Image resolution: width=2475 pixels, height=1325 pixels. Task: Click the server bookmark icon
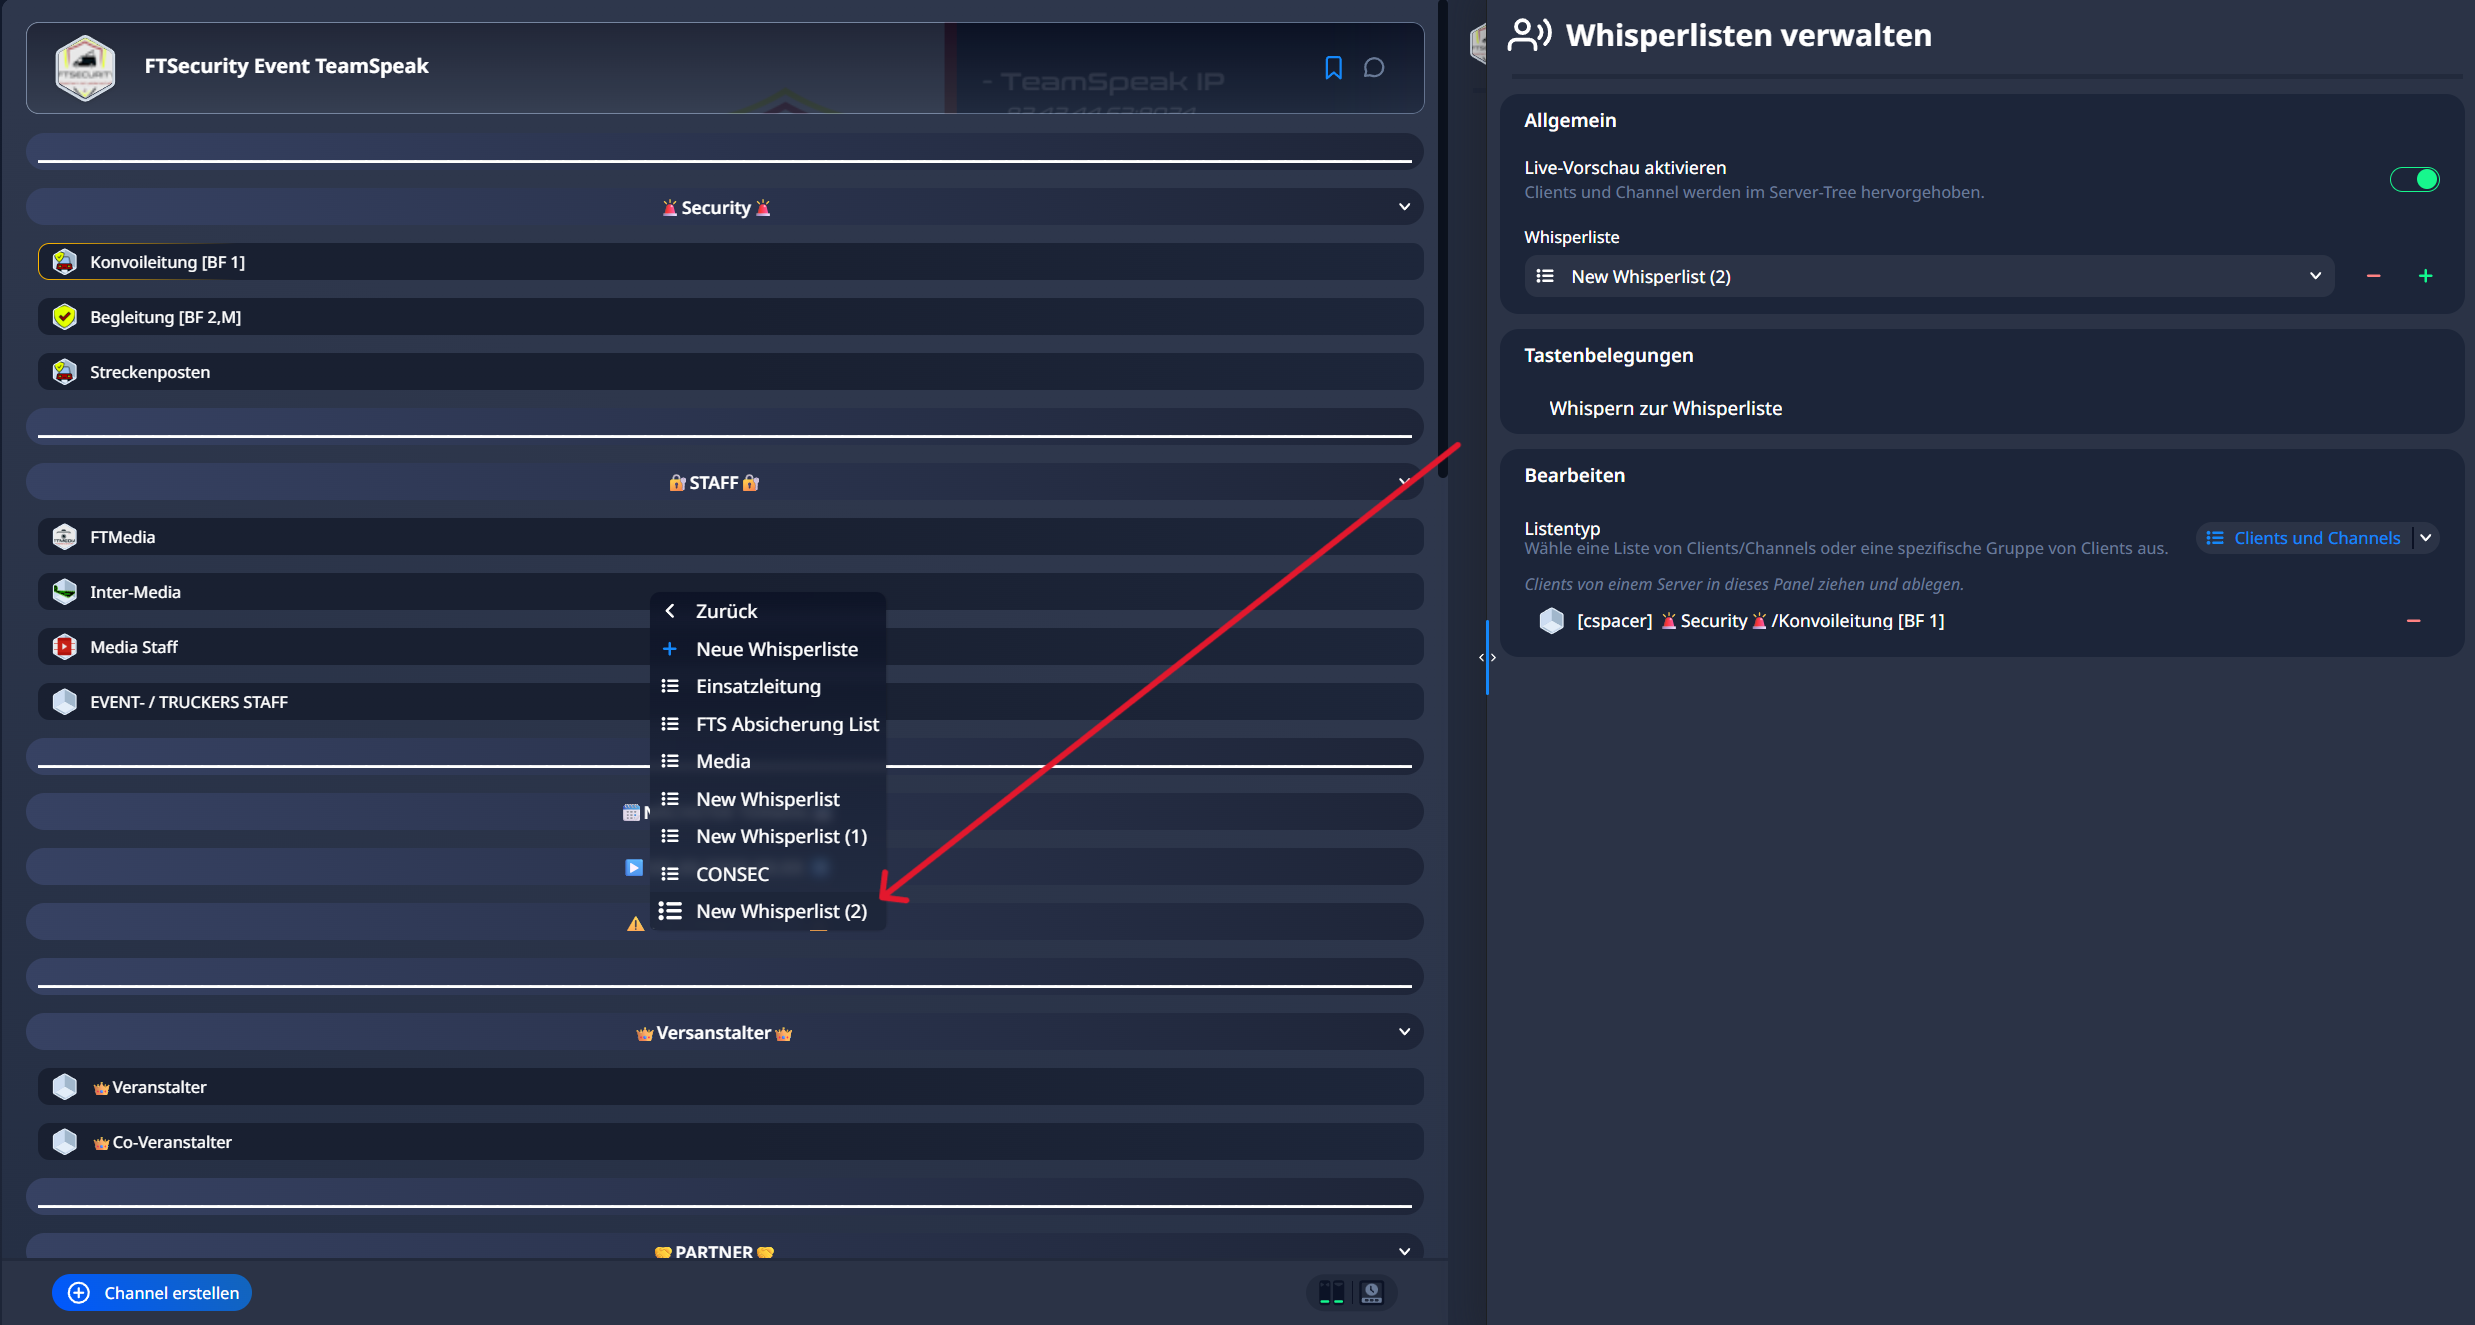coord(1333,67)
